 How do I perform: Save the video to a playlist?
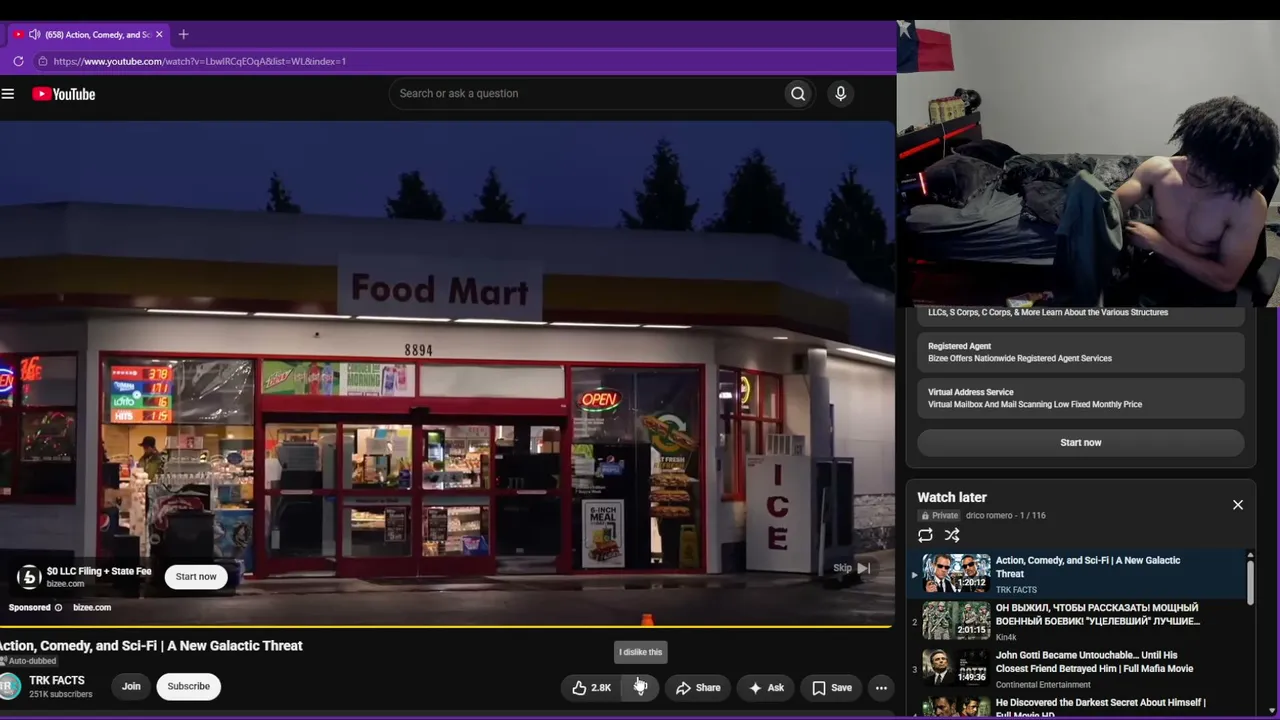[832, 688]
